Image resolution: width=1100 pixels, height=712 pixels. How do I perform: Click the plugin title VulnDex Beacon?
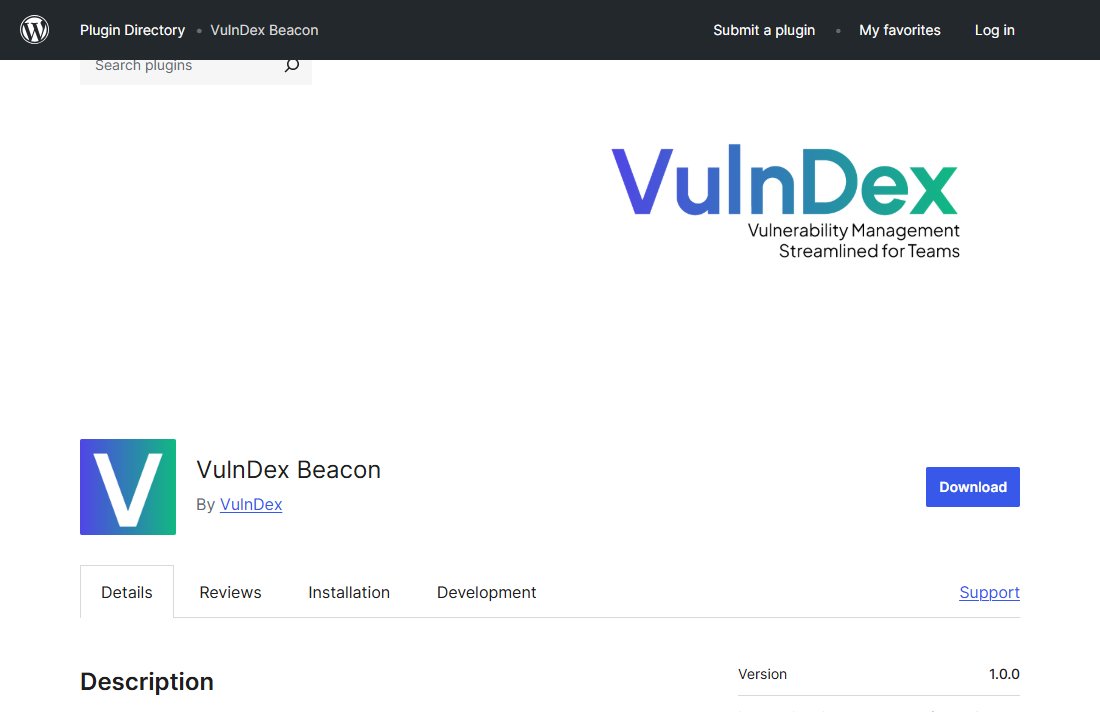[x=289, y=469]
